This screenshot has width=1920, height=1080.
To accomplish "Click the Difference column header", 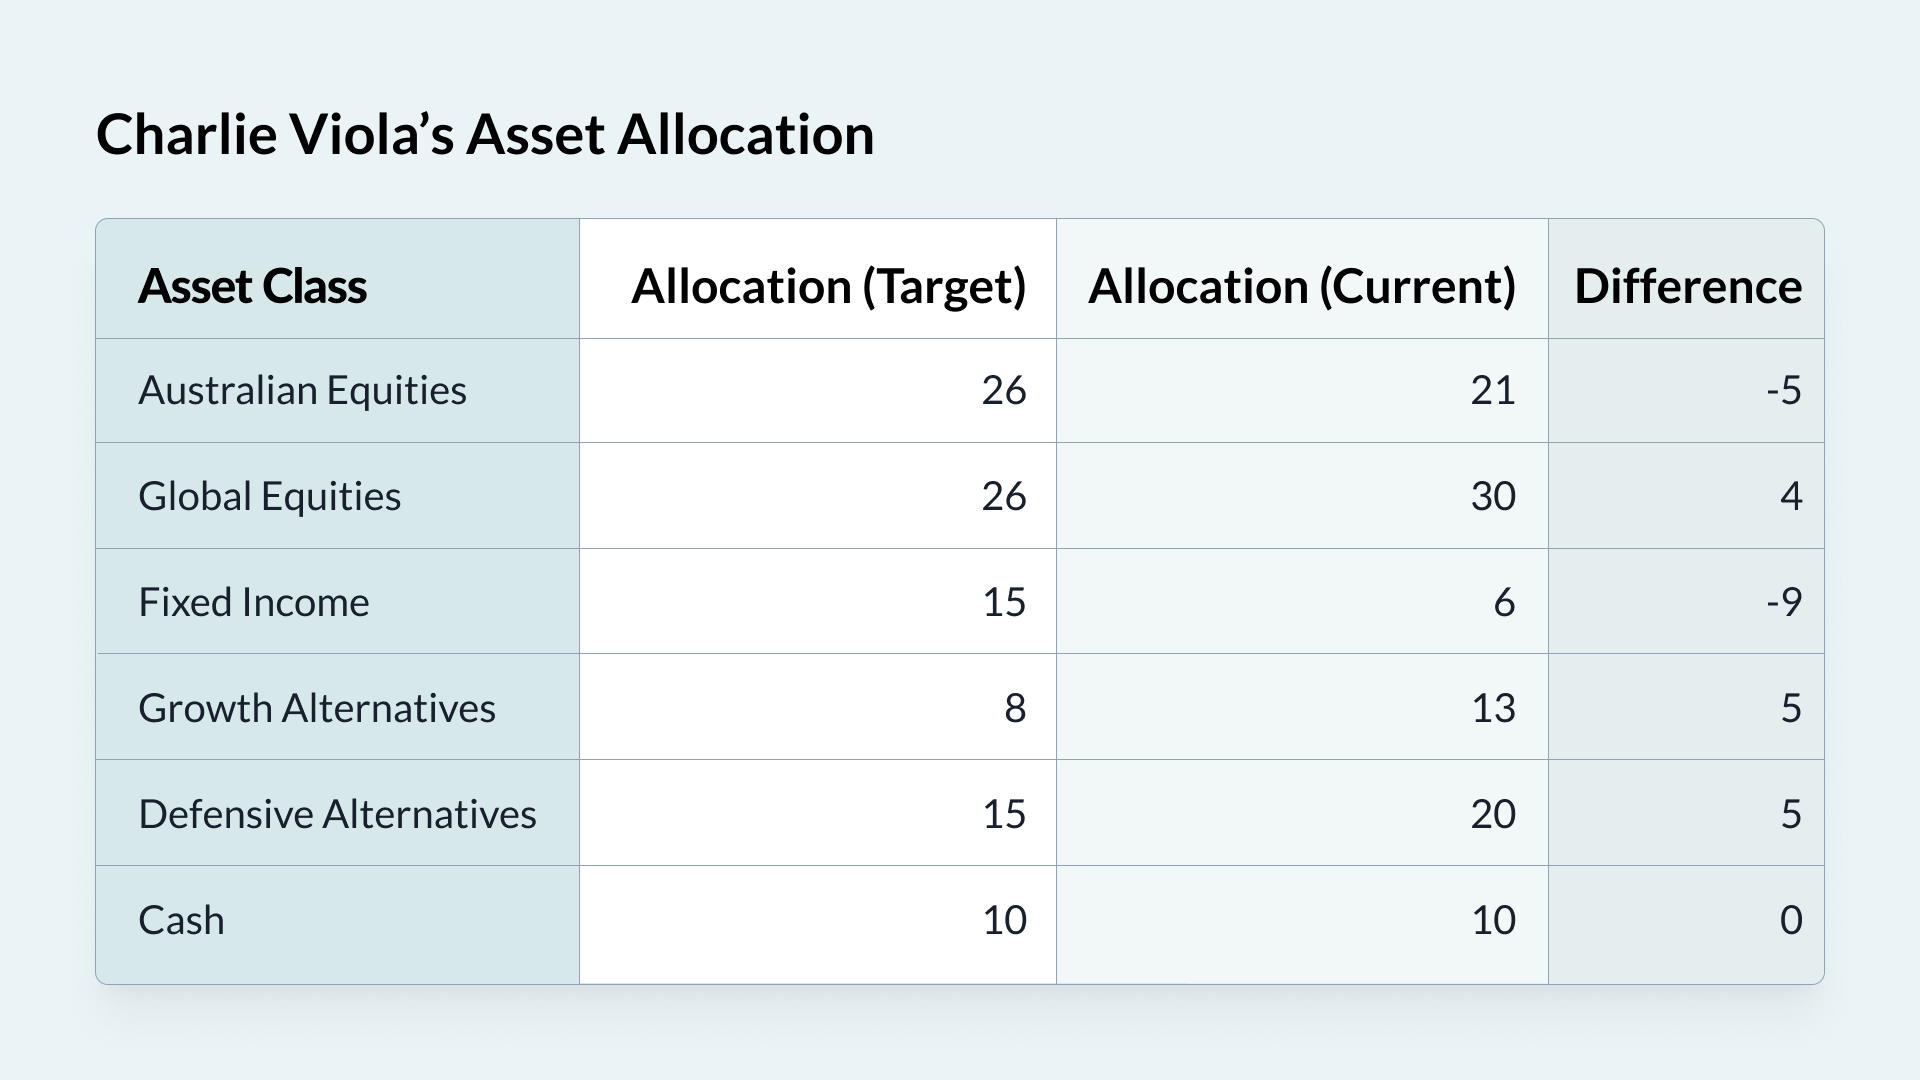I will pyautogui.click(x=1687, y=286).
